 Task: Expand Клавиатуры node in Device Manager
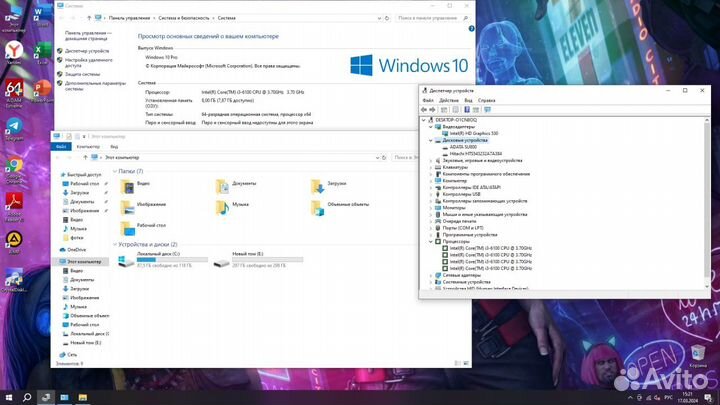coord(431,168)
